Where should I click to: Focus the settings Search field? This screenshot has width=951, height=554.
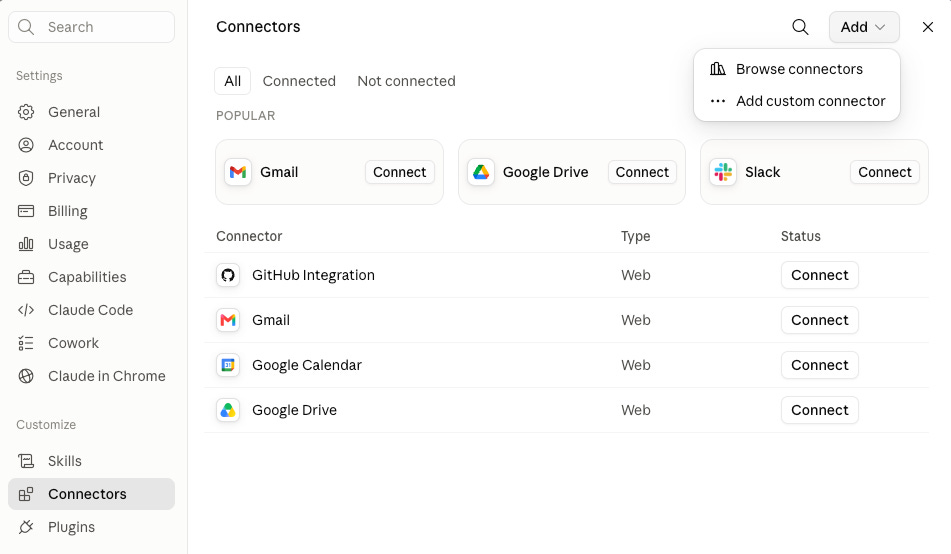click(92, 27)
